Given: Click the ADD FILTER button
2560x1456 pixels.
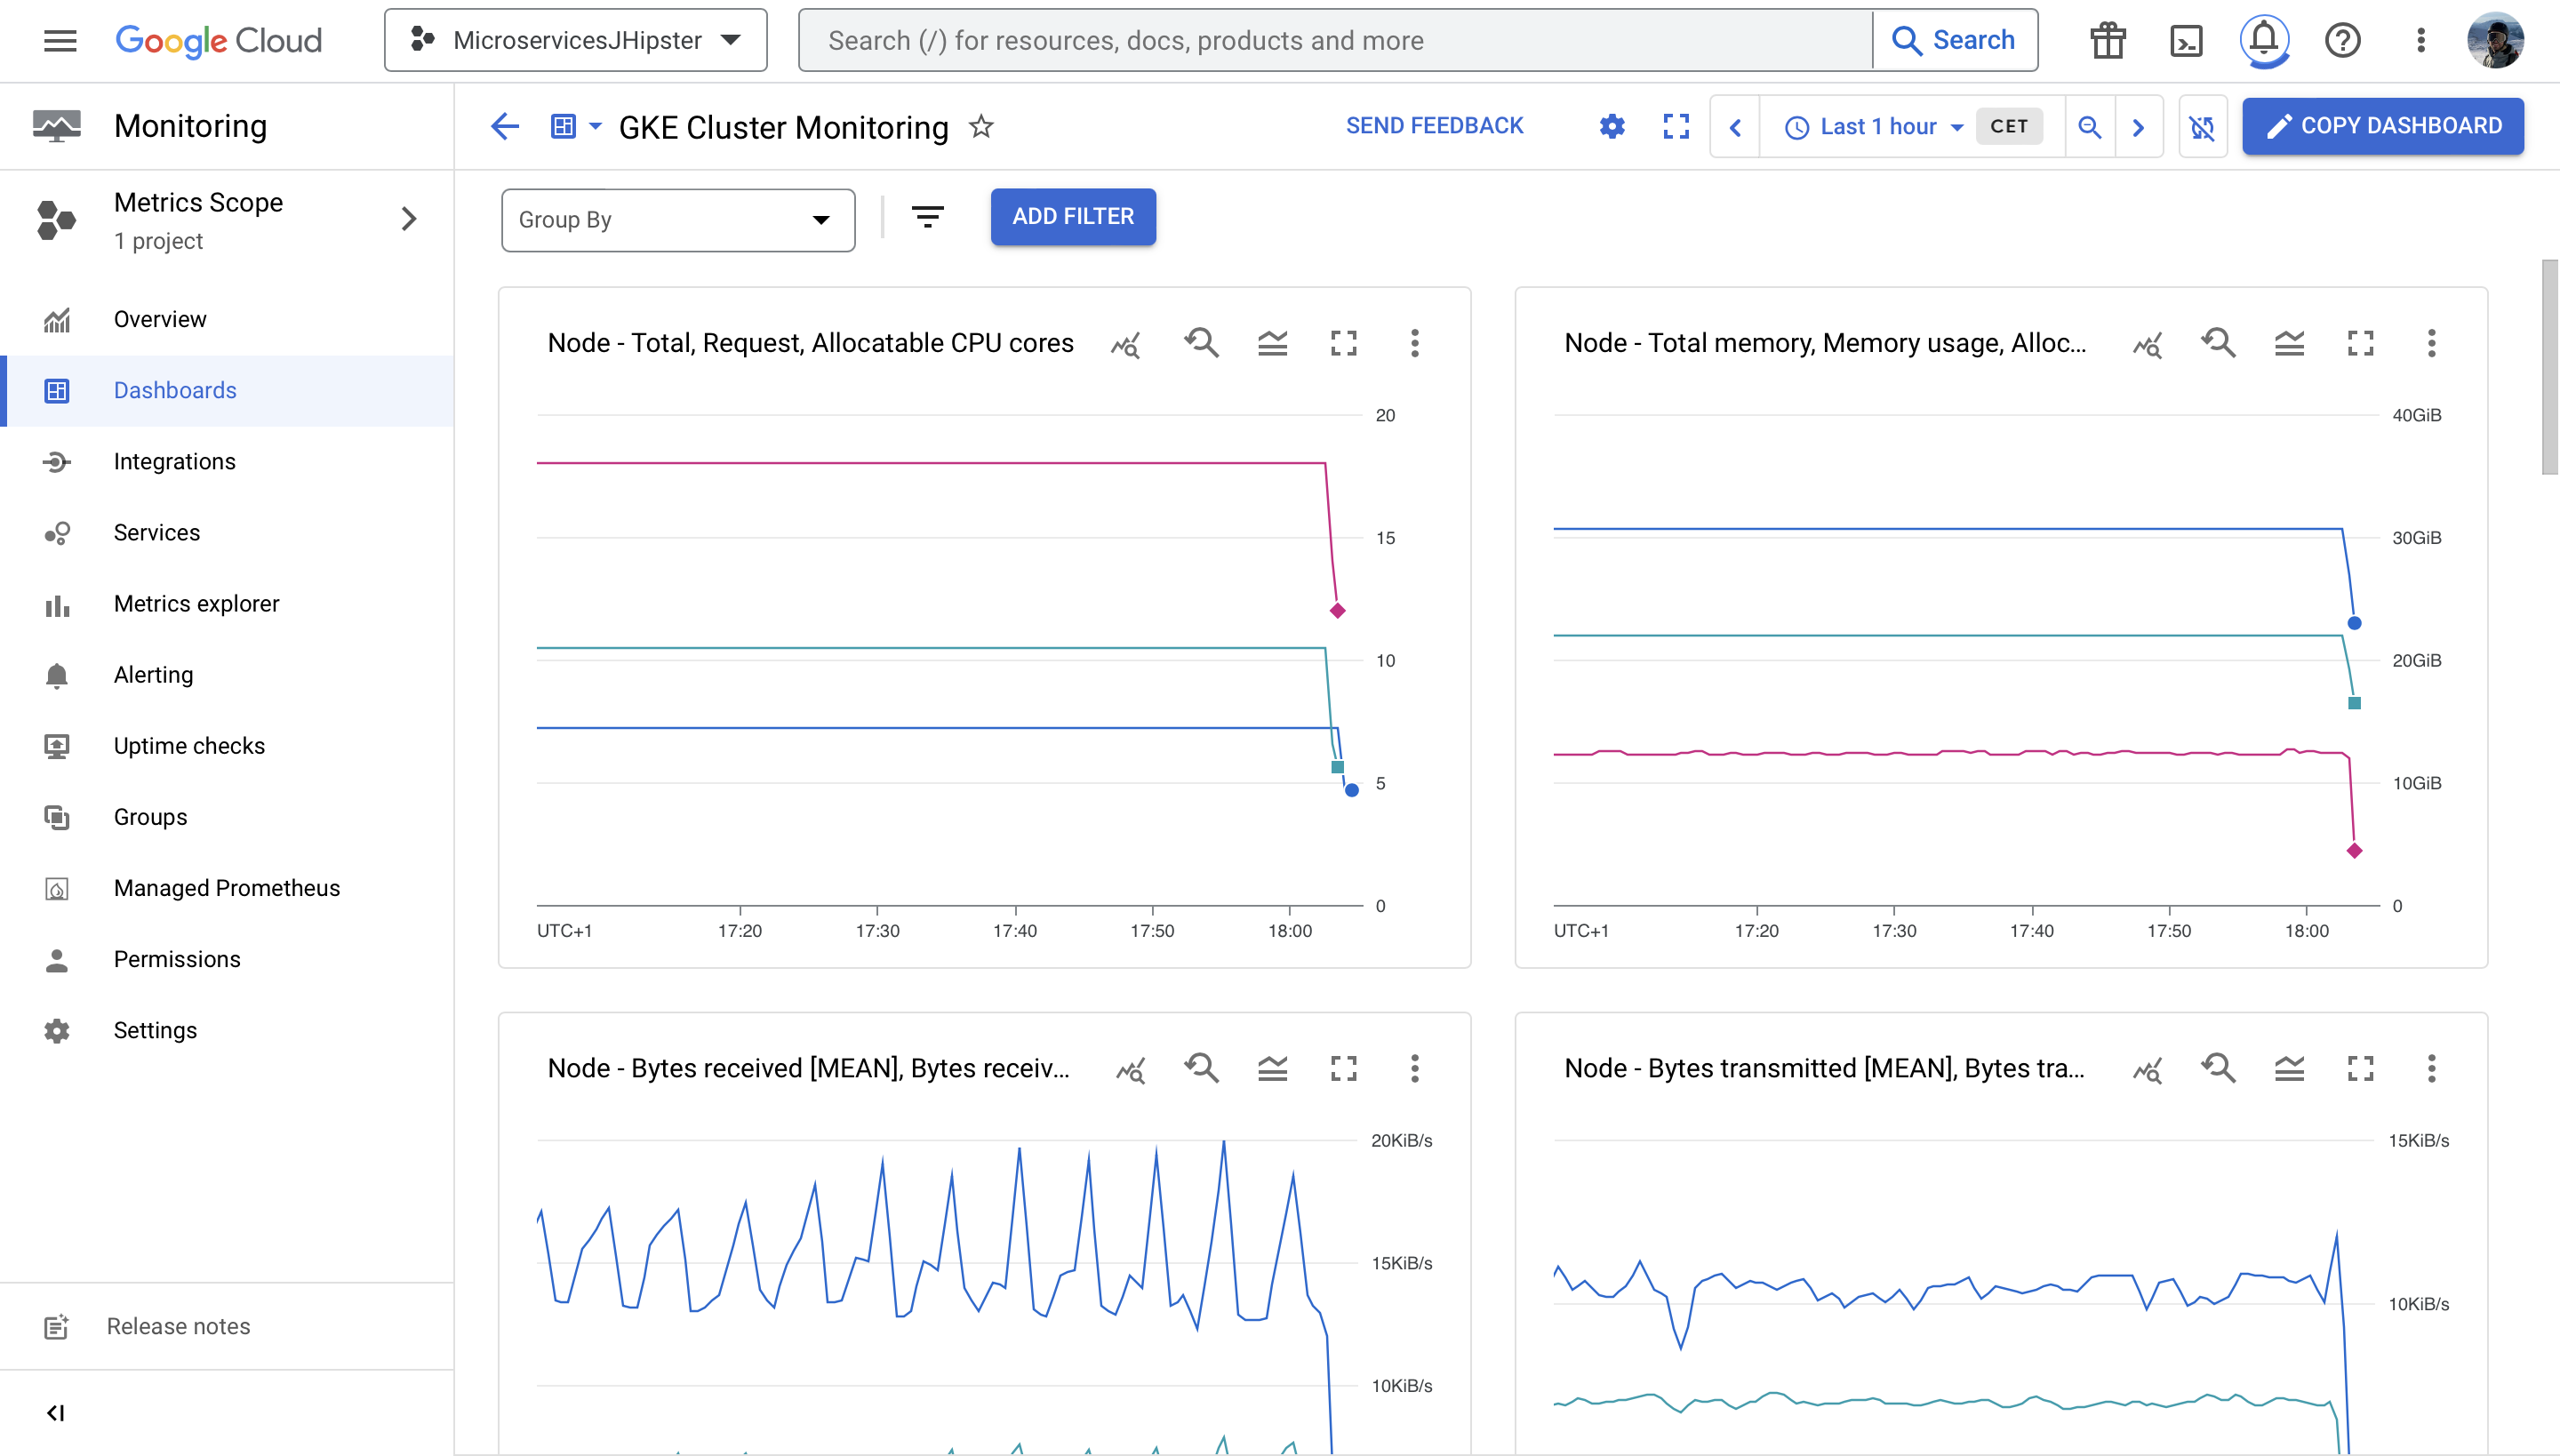Looking at the screenshot, I should tap(1072, 217).
